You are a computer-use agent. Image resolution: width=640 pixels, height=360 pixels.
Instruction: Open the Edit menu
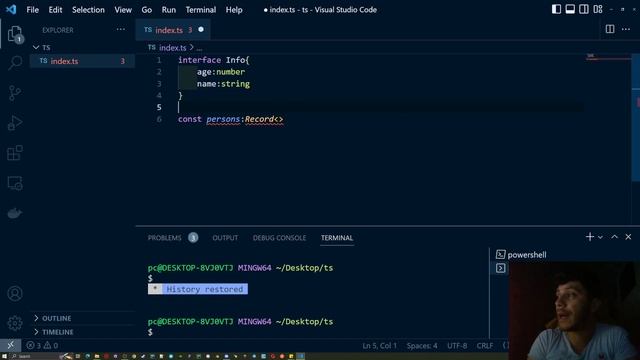tap(55, 10)
